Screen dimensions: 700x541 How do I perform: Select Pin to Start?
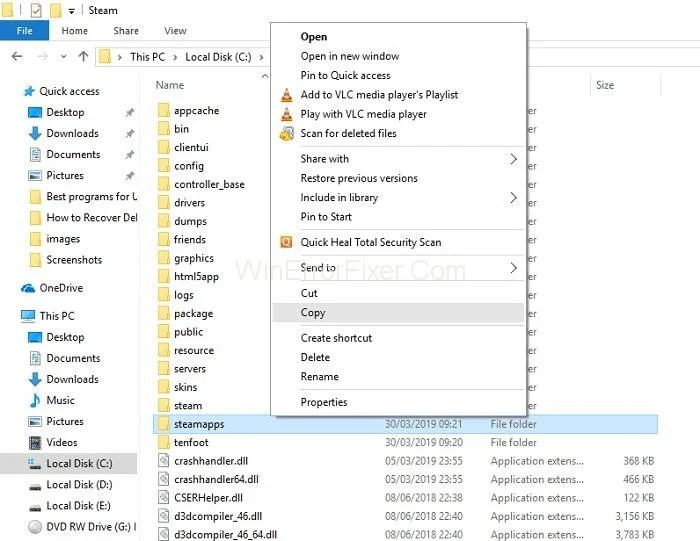[398, 217]
